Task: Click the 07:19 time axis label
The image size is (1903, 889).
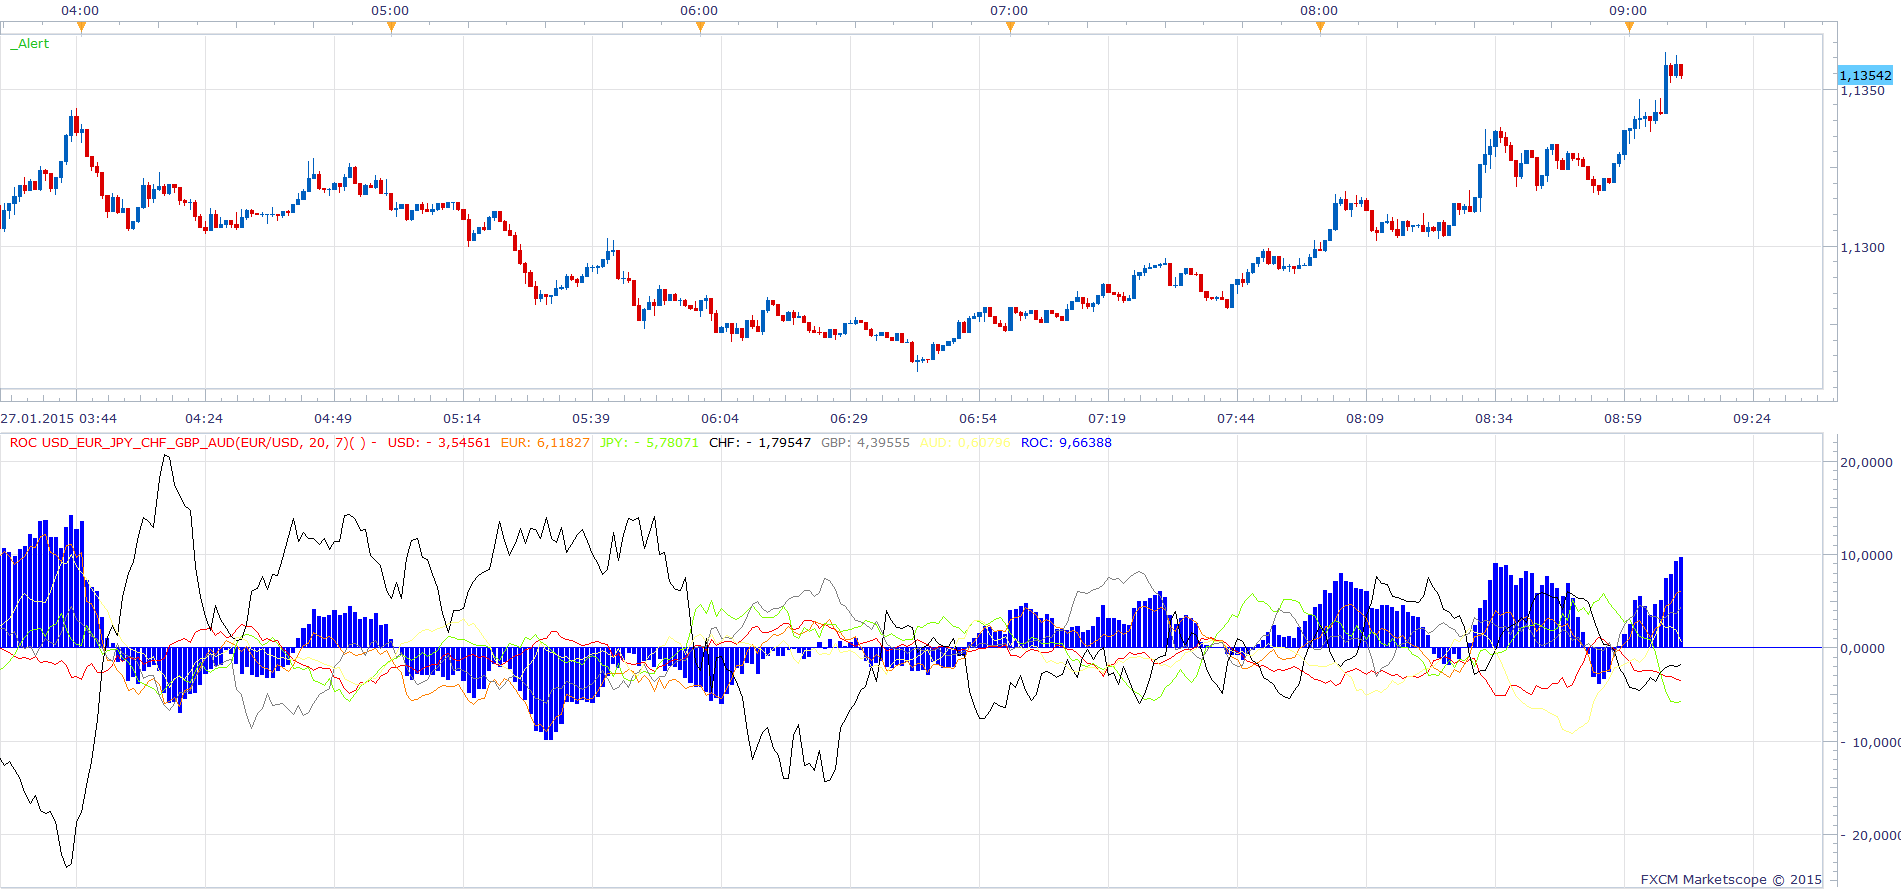Action: click(1107, 419)
